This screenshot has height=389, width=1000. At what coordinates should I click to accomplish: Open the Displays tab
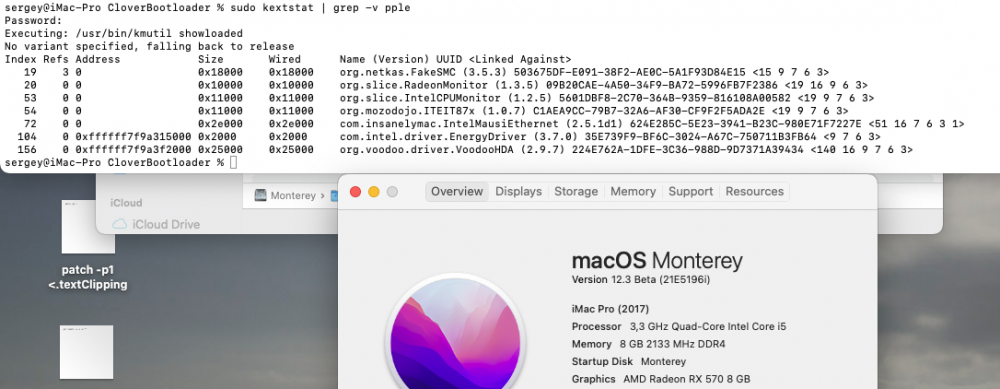click(518, 191)
